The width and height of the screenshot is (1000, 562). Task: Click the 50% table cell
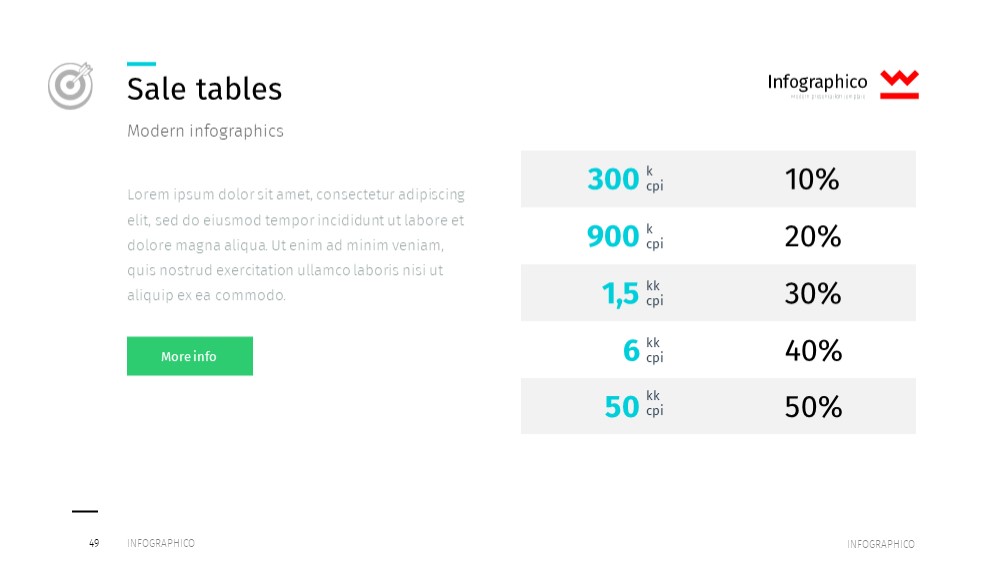[x=813, y=407]
